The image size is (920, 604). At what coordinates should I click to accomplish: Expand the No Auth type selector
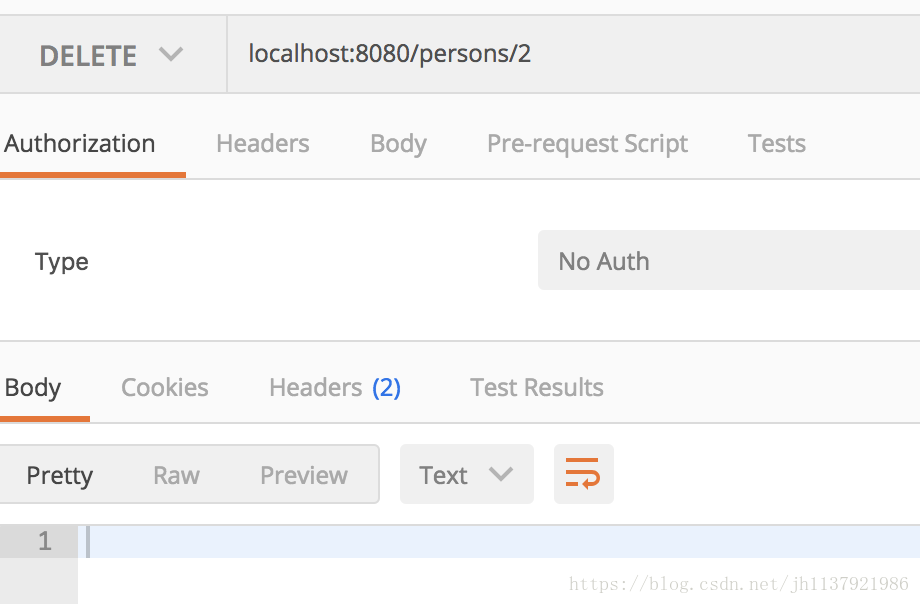(729, 260)
